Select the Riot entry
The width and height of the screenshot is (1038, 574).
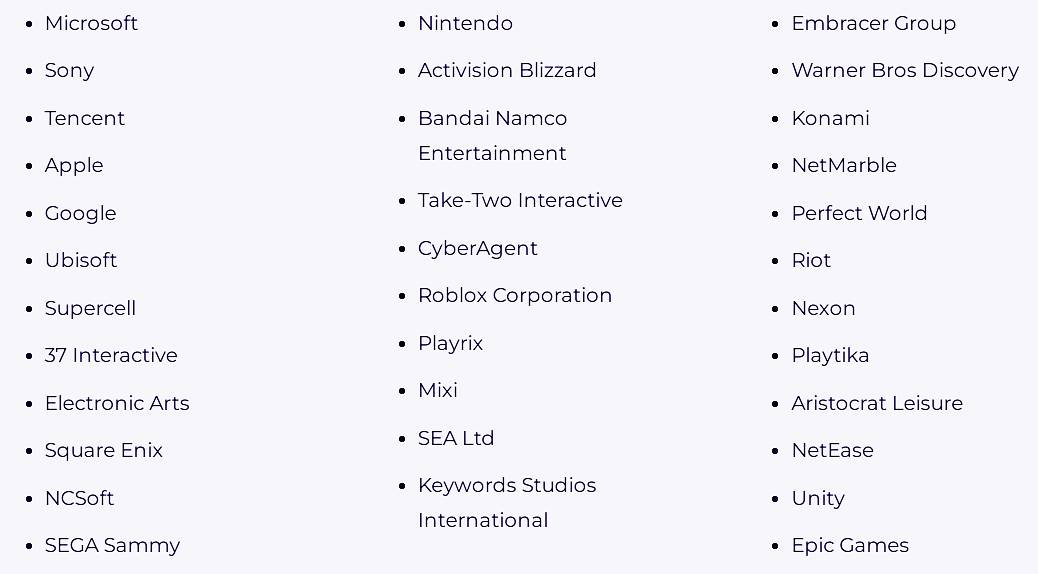811,260
